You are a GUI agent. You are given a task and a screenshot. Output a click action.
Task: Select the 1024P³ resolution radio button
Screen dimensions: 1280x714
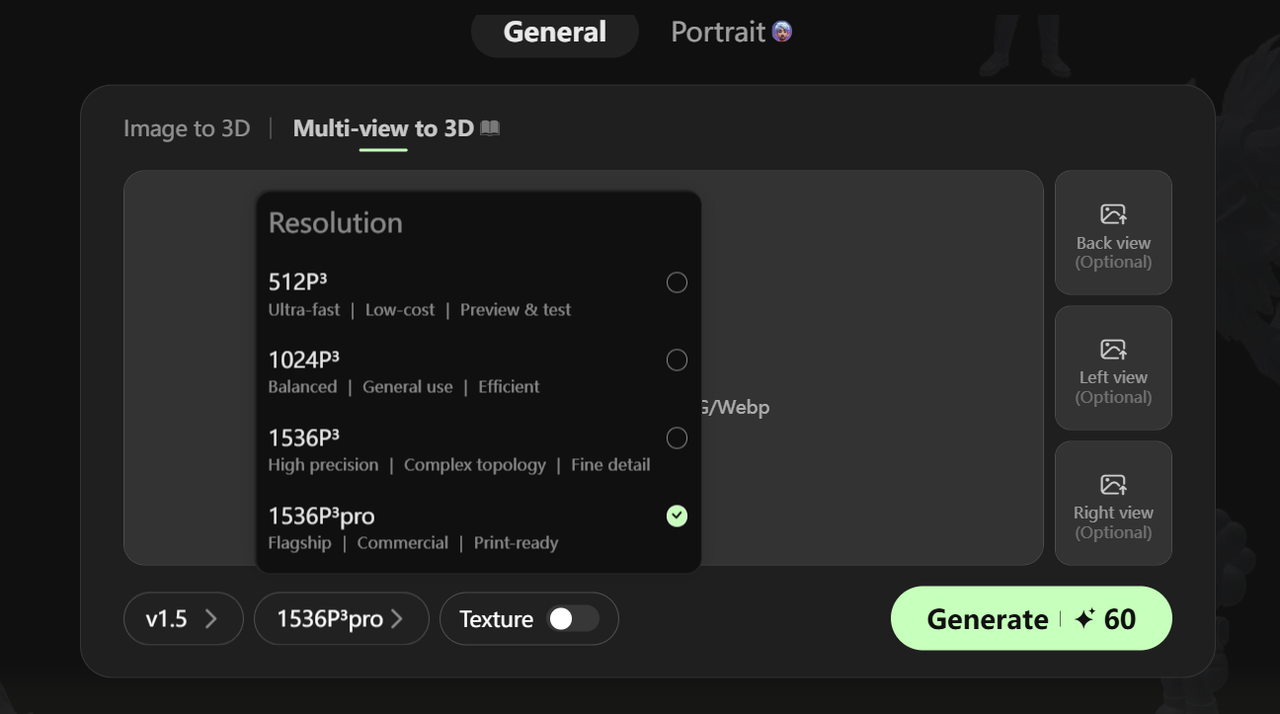pos(677,360)
